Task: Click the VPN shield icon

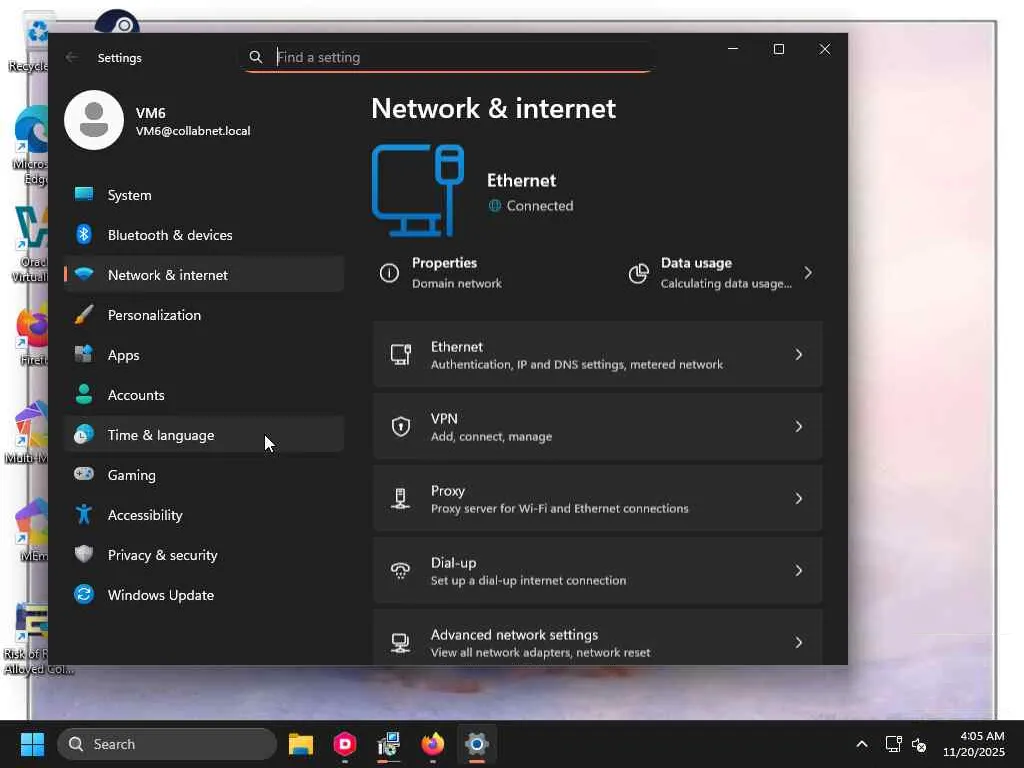Action: pos(400,426)
